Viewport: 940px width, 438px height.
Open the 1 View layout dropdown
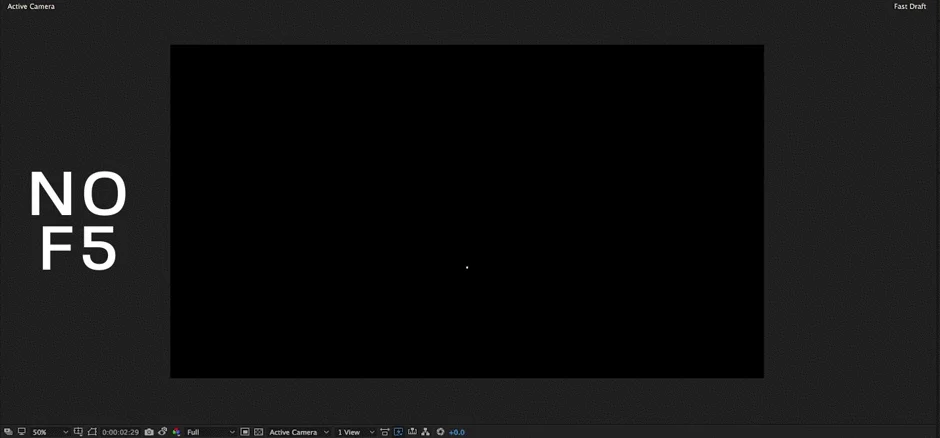tap(355, 432)
